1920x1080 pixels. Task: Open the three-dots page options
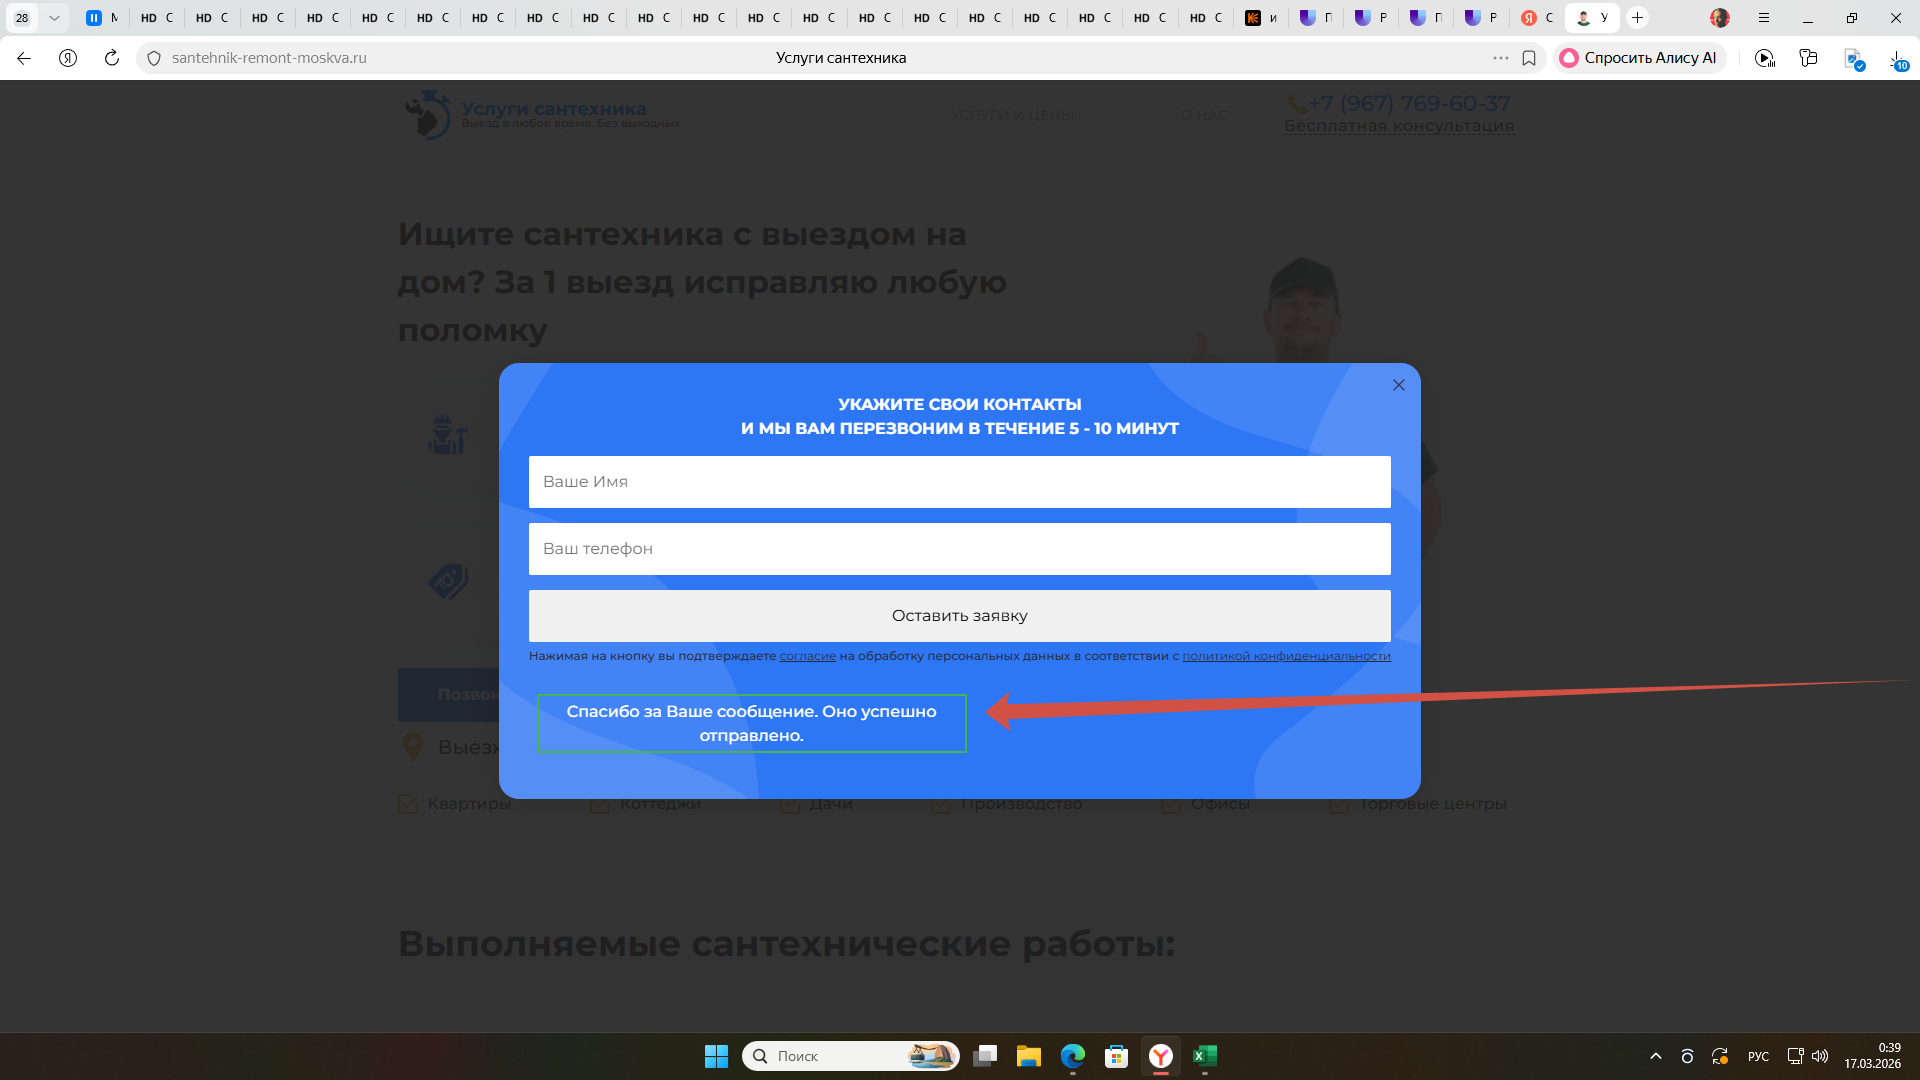point(1501,58)
